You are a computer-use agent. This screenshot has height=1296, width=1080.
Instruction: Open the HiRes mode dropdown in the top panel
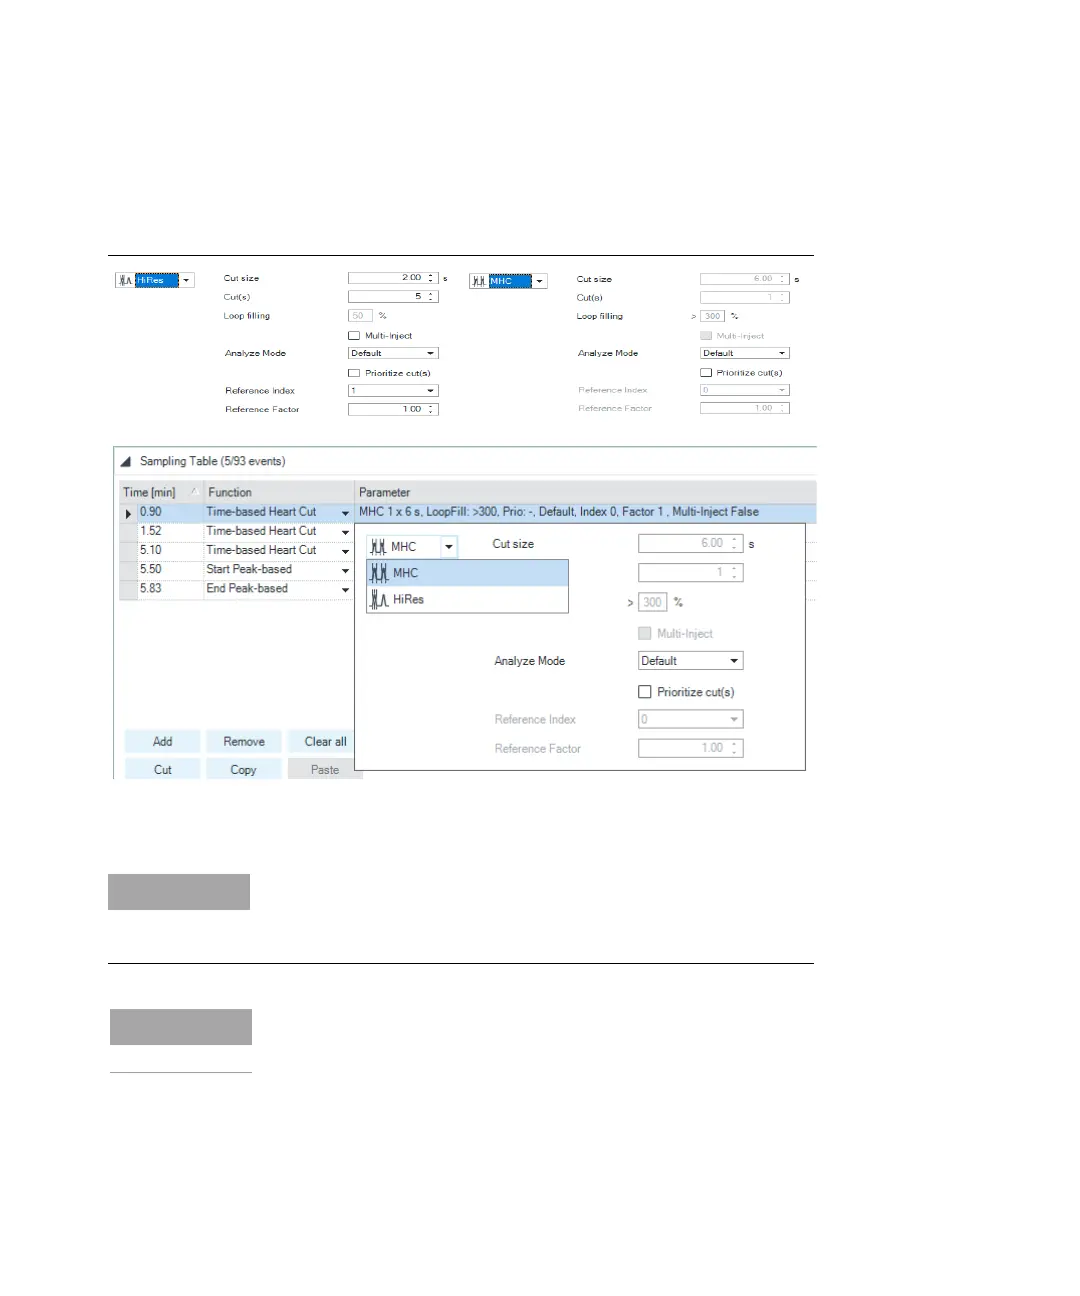pos(186,281)
